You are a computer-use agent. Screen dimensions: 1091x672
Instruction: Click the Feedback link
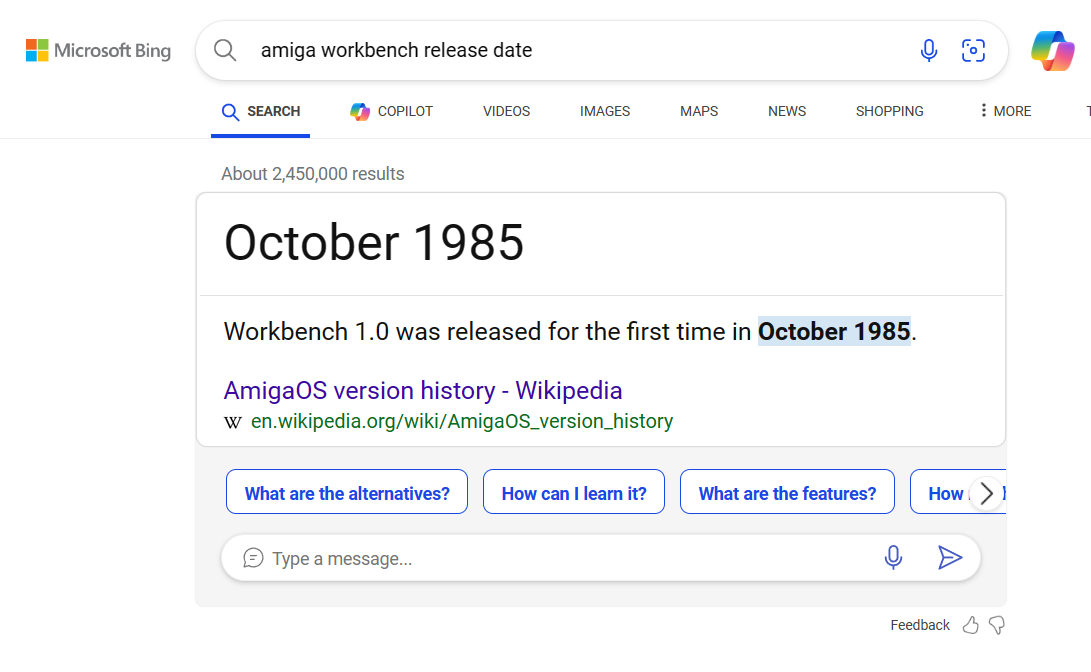click(x=920, y=625)
